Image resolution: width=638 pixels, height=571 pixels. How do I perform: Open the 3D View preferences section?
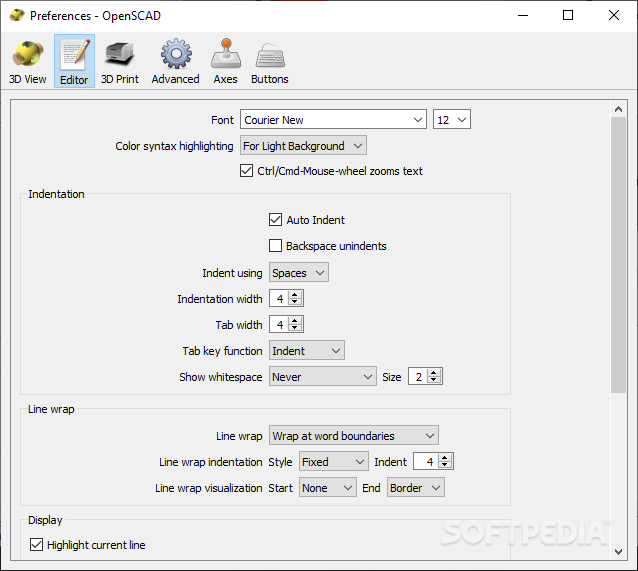pos(28,61)
